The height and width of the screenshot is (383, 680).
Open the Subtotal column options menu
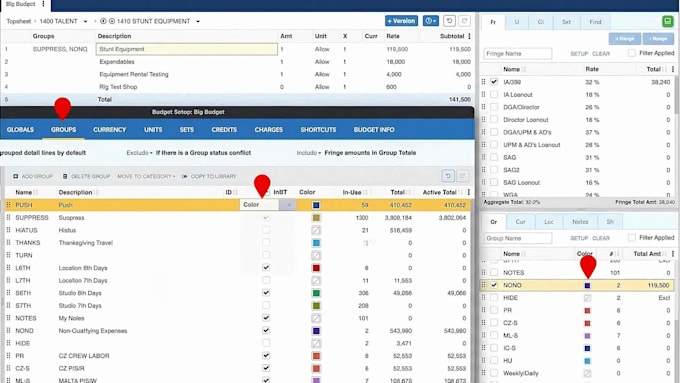tap(469, 36)
